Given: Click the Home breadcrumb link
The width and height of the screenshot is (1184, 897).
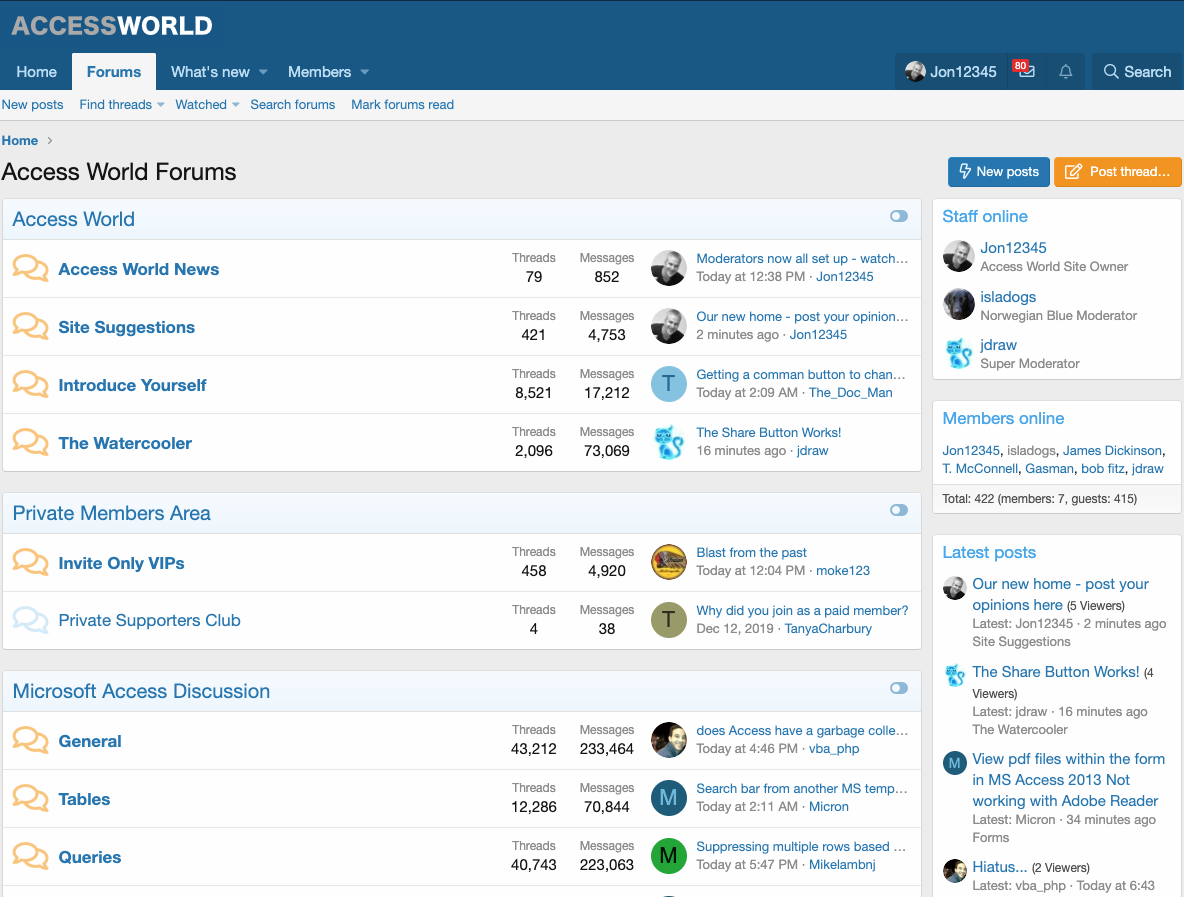Looking at the screenshot, I should [x=20, y=140].
